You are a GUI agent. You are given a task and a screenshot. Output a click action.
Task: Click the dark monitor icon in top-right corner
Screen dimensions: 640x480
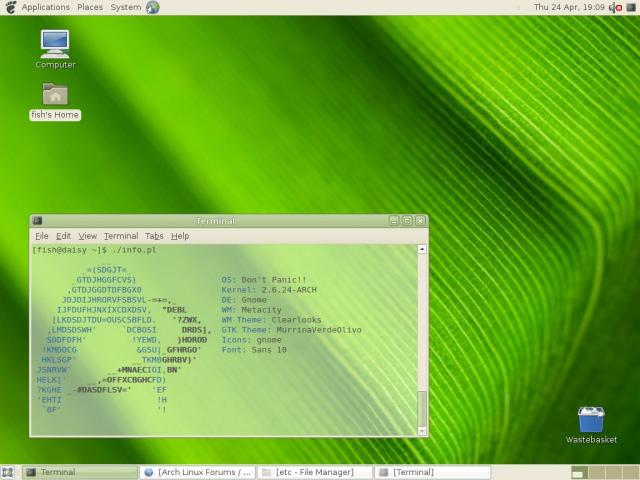pyautogui.click(x=631, y=7)
